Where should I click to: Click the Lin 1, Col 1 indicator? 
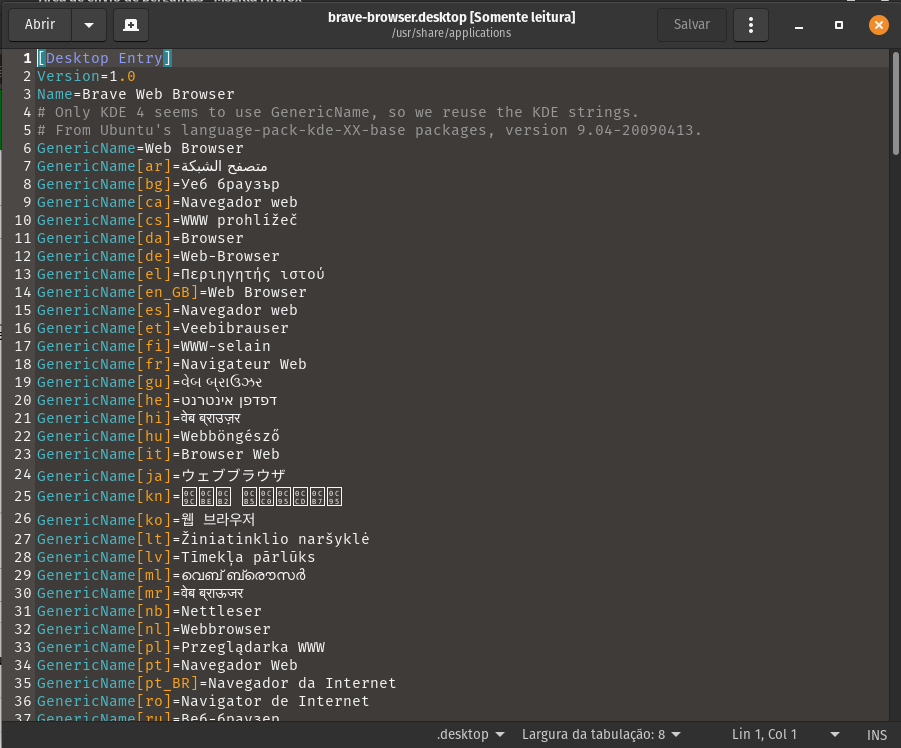click(764, 734)
